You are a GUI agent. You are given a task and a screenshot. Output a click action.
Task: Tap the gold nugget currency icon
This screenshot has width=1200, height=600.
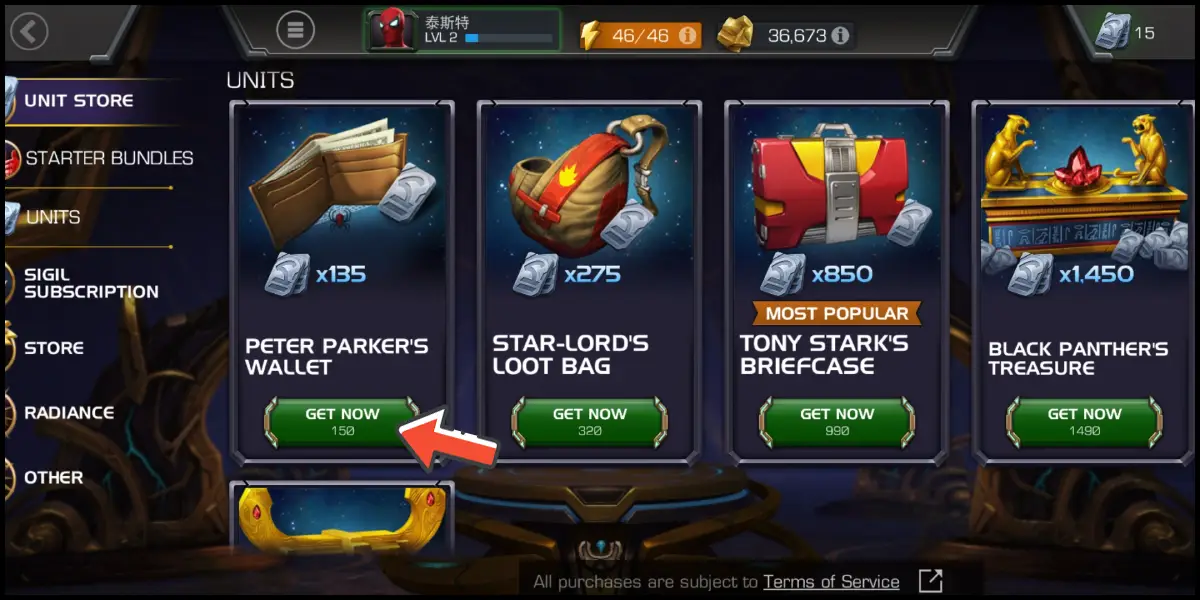click(x=738, y=35)
